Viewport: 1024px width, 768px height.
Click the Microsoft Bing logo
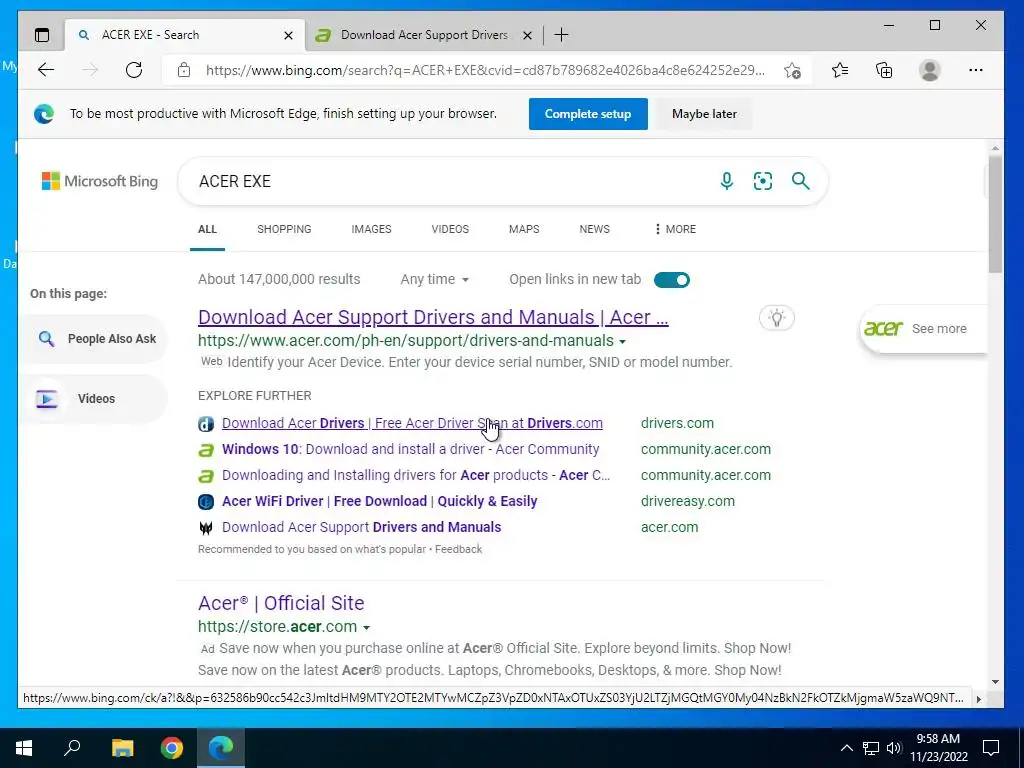click(100, 181)
